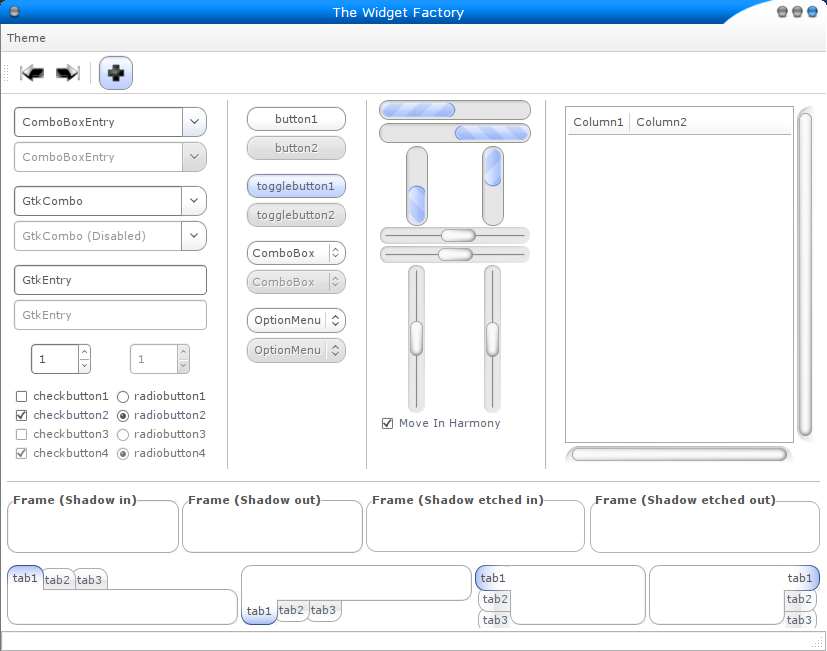Switch to tab2 in right-tabbed notebook
This screenshot has height=651, width=827.
click(x=800, y=599)
